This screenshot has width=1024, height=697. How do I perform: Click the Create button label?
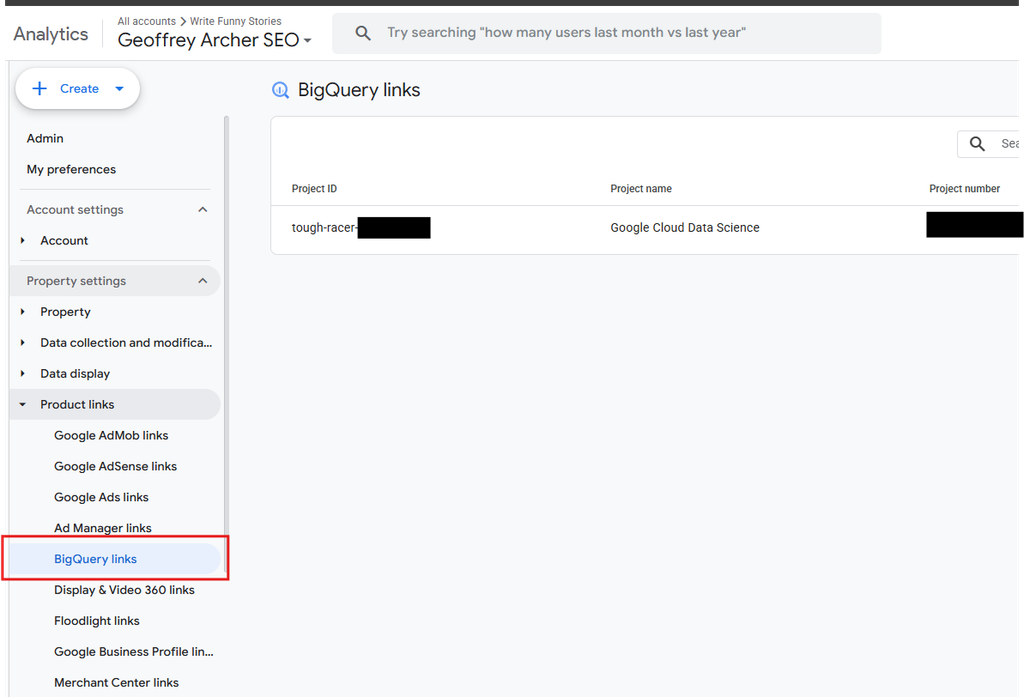pyautogui.click(x=79, y=89)
